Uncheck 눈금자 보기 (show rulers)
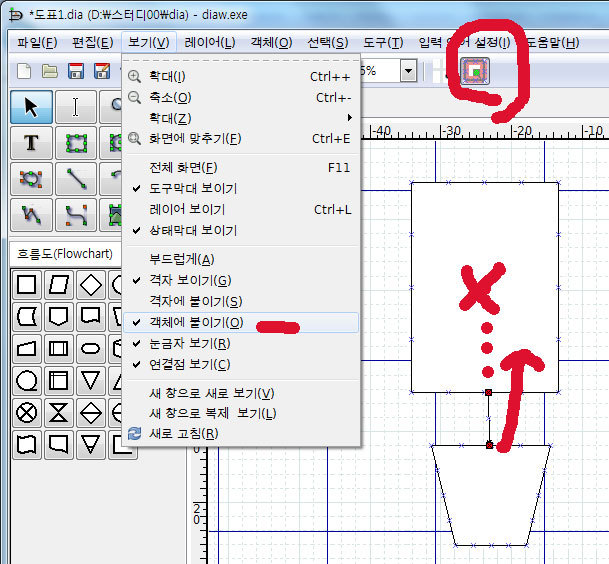 pos(189,343)
